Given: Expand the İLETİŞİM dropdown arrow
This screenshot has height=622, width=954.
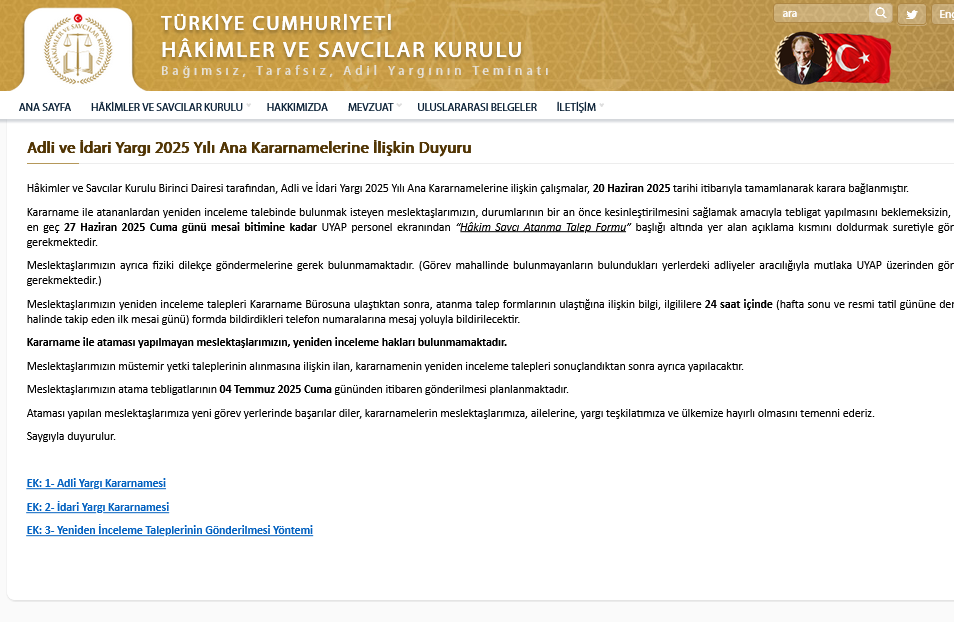Looking at the screenshot, I should (x=602, y=106).
